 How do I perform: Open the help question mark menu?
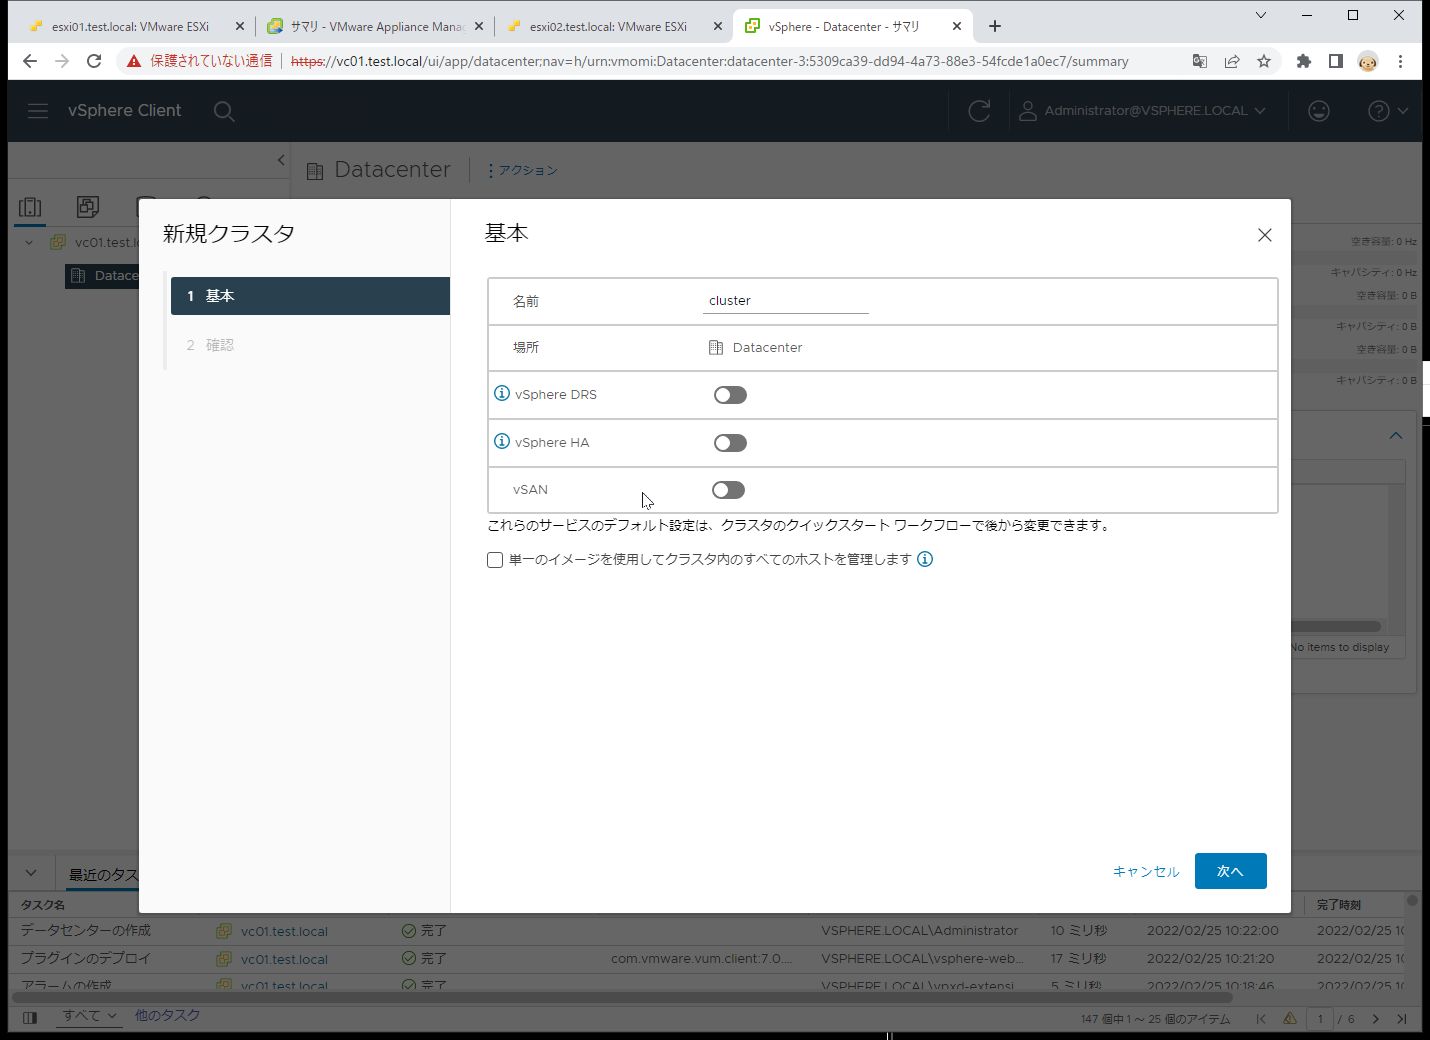[1388, 111]
